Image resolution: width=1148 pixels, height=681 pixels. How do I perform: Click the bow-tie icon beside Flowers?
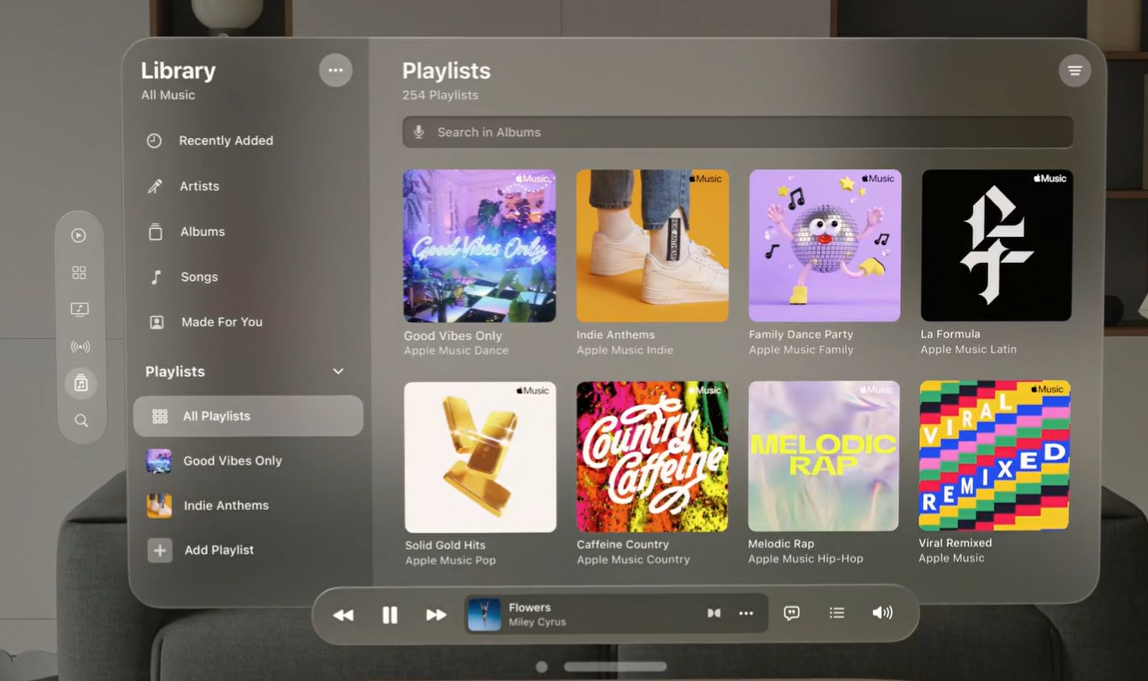click(x=714, y=613)
